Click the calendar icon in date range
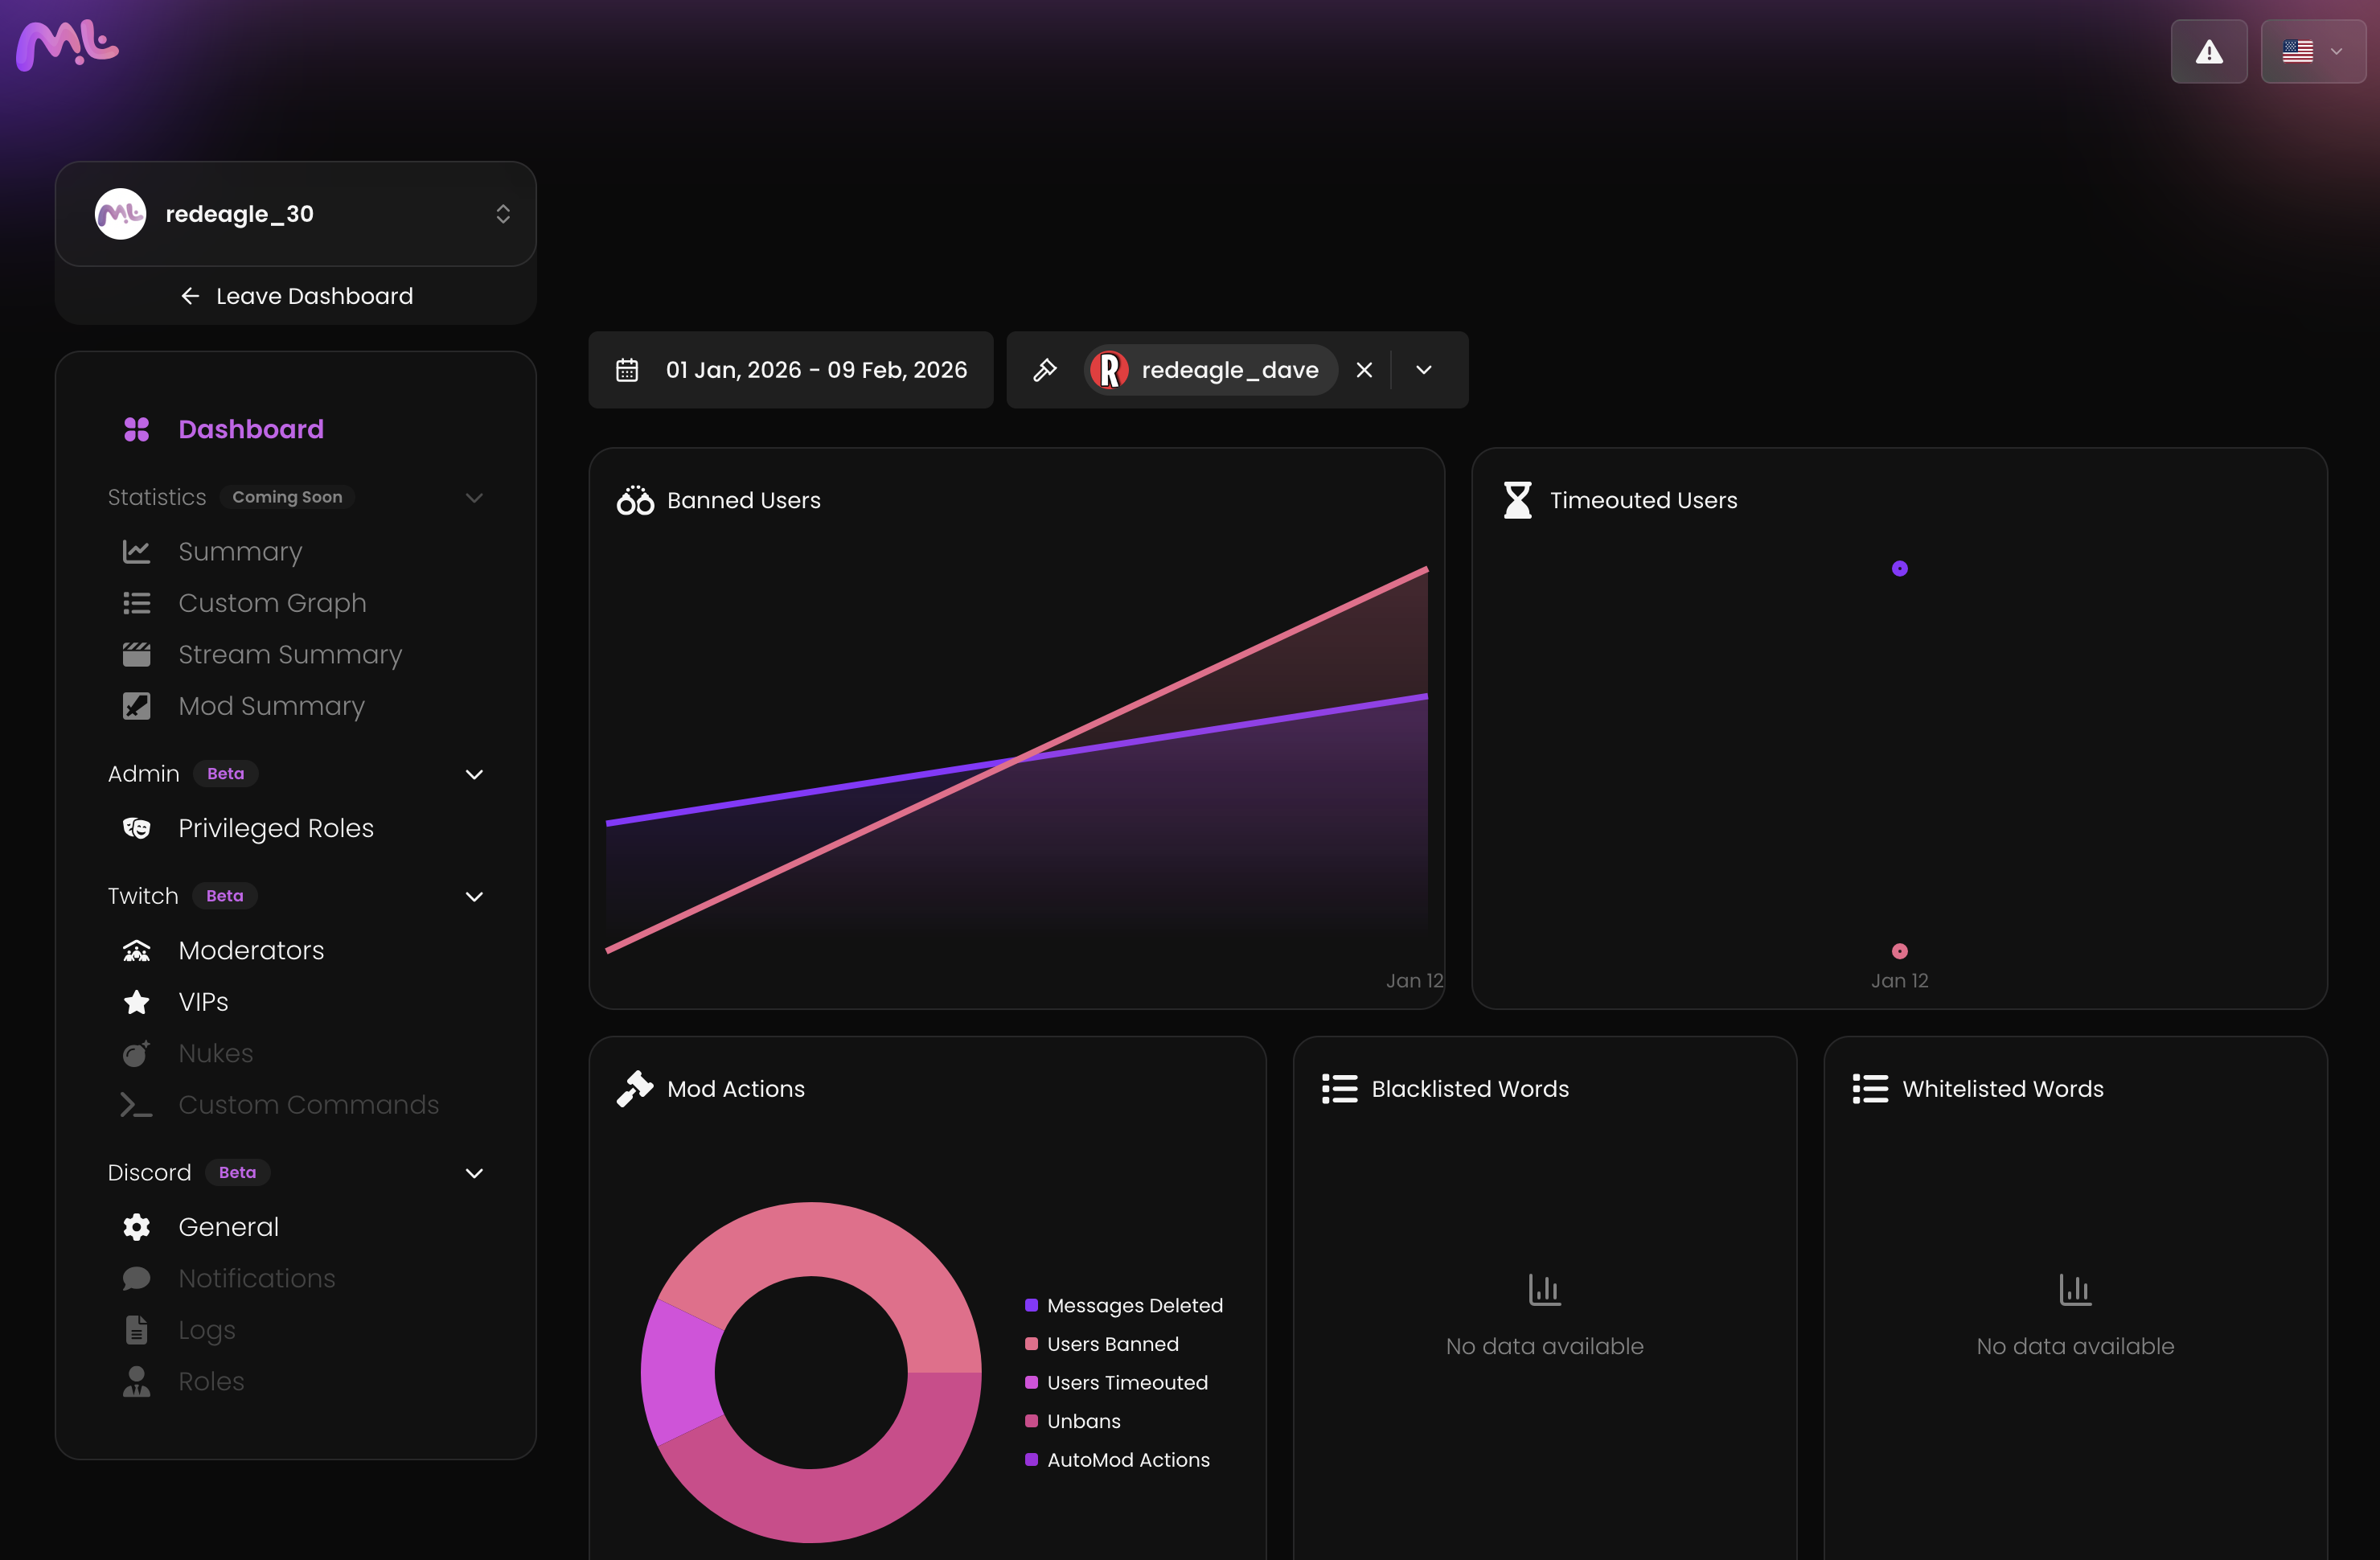 [627, 370]
